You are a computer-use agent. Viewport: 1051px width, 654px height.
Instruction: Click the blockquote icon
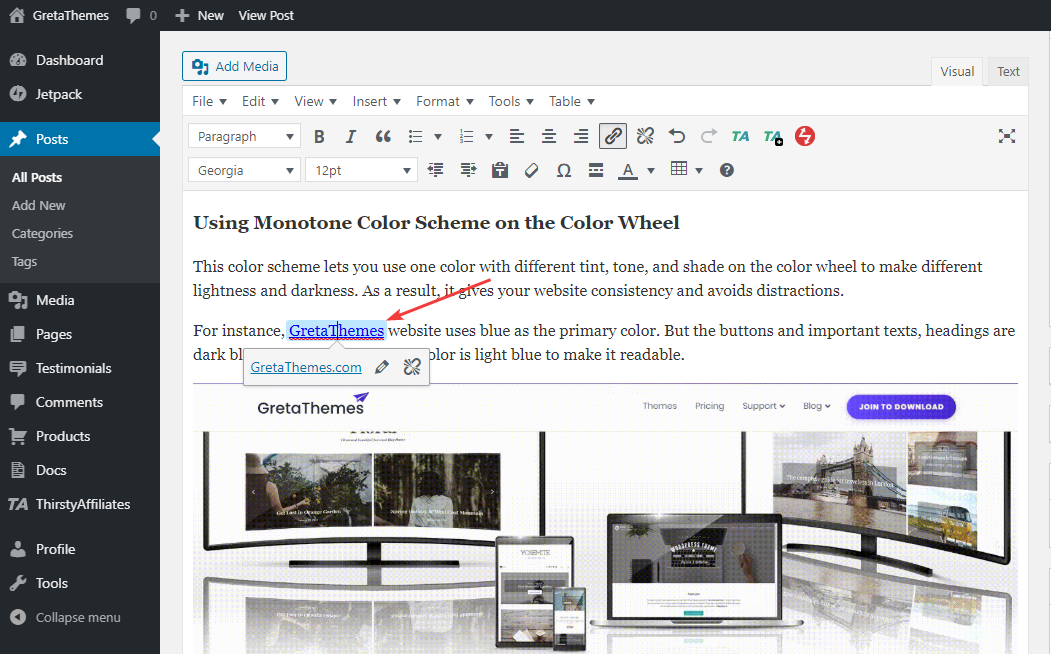(383, 136)
